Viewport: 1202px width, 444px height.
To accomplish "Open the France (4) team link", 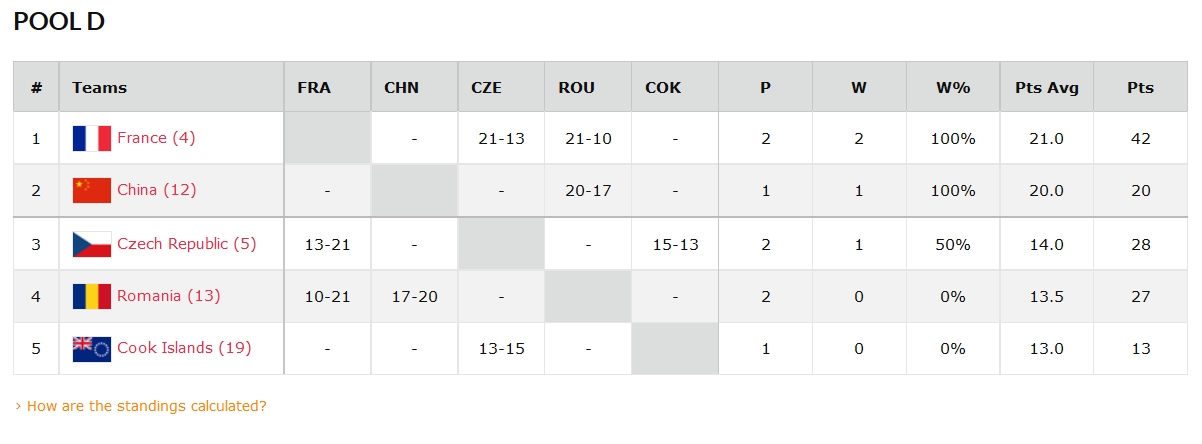I will [156, 138].
